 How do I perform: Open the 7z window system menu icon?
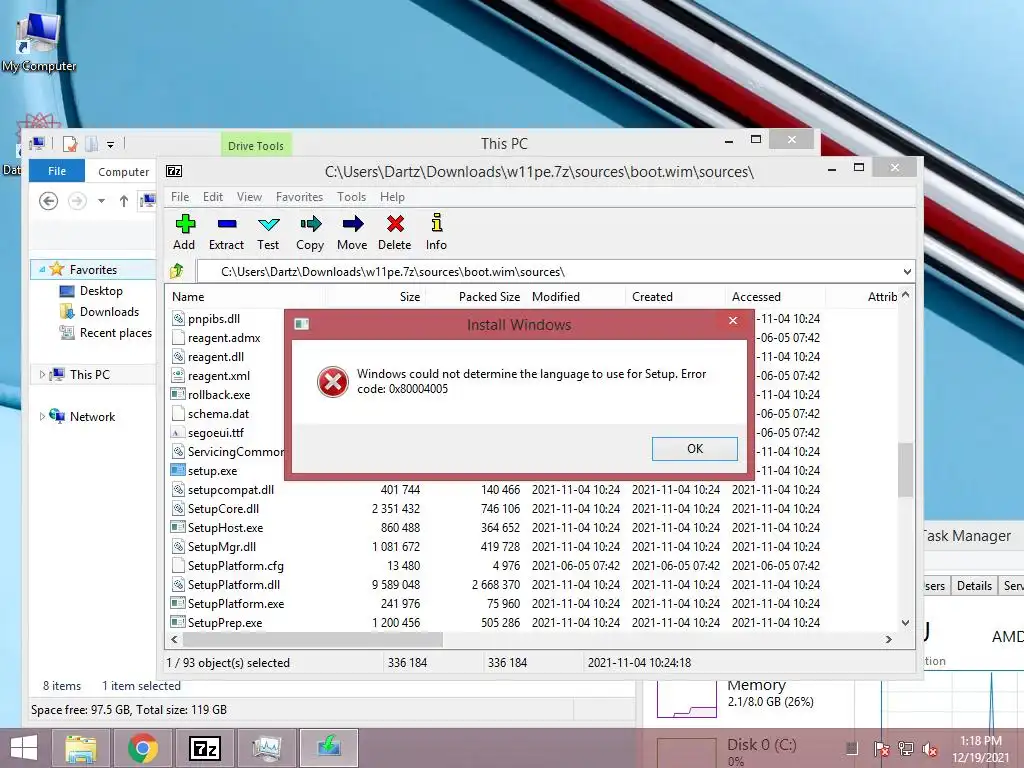pyautogui.click(x=174, y=171)
